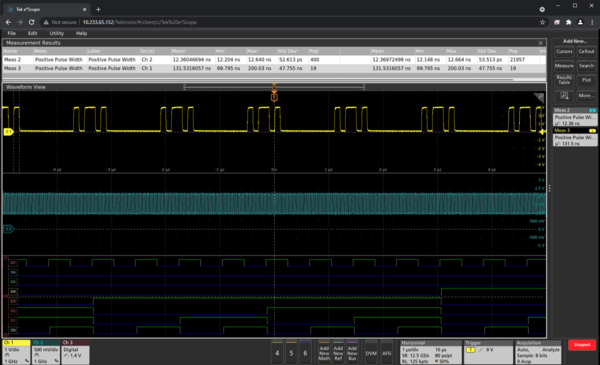600x365 pixels.
Task: Open the Trigger settings badge
Action: click(x=488, y=352)
